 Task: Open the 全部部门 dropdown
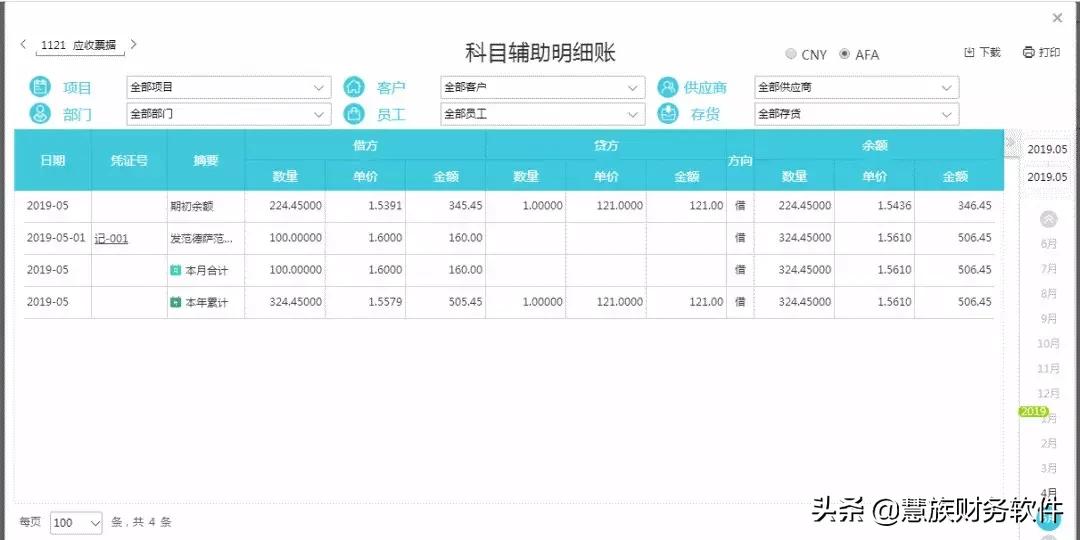229,114
